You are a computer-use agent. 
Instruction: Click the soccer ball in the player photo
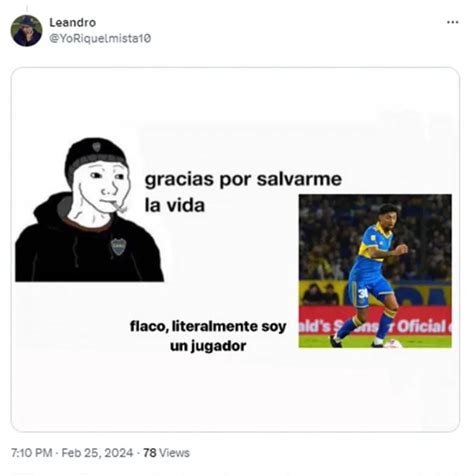point(393,343)
